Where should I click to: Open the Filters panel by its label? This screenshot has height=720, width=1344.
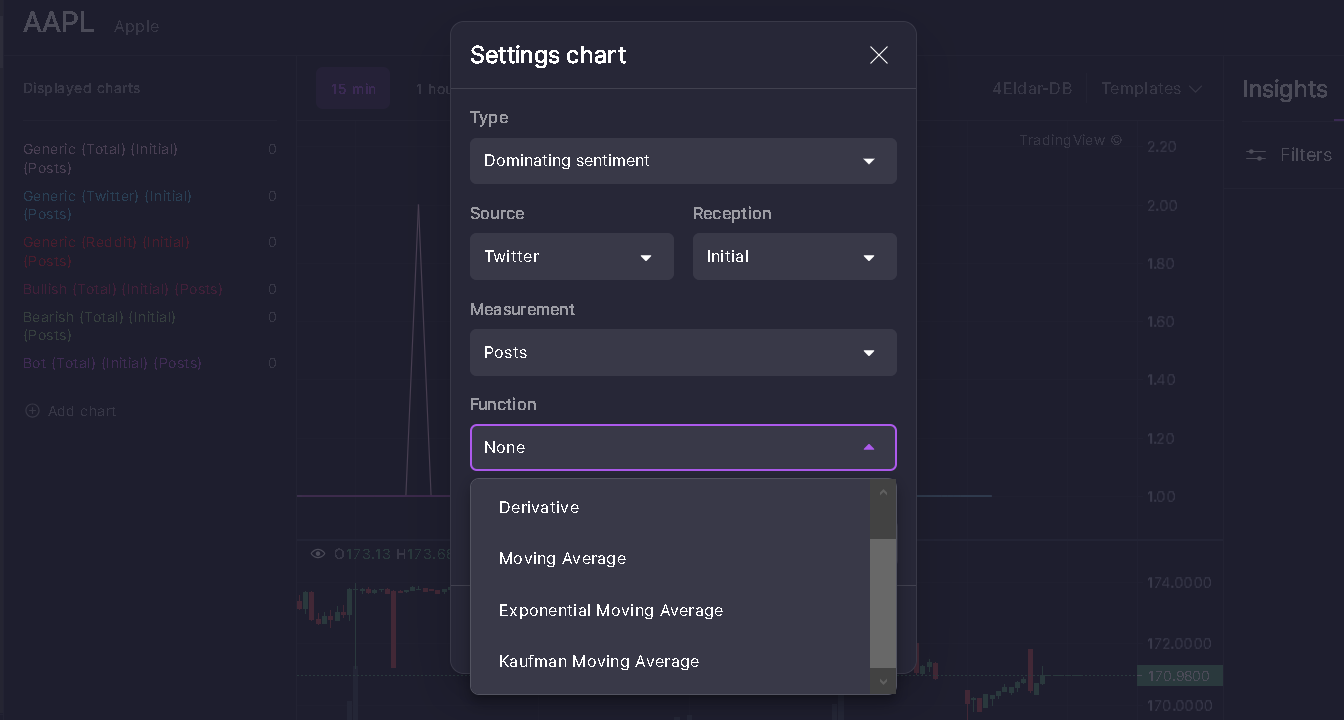1306,155
